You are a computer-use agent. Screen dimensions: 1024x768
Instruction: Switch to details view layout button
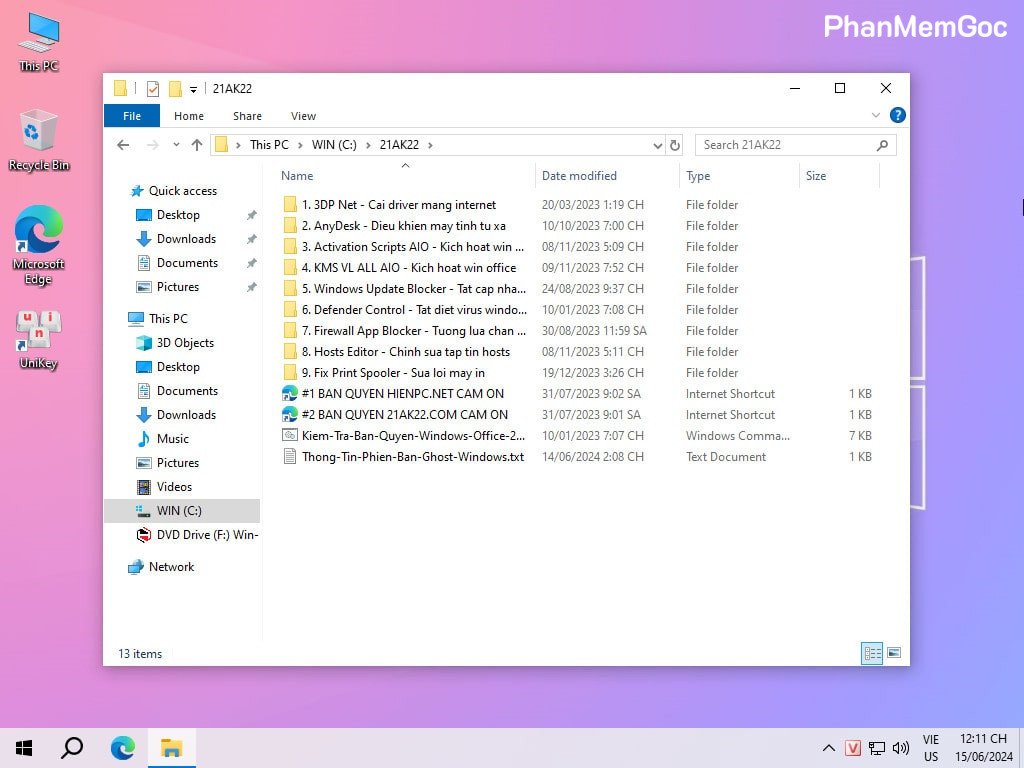point(872,653)
